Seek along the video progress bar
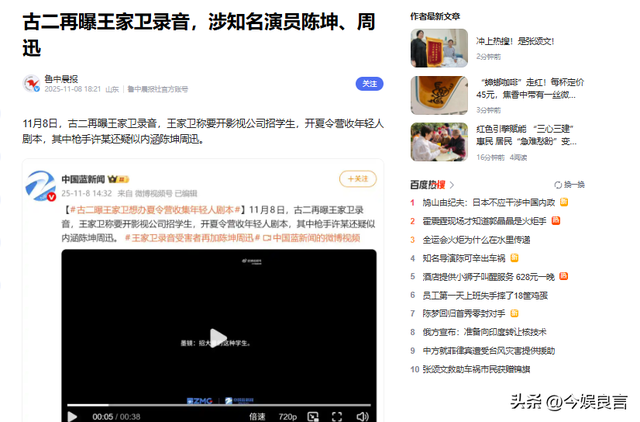Viewport: 640px width, 422px height. pyautogui.click(x=219, y=405)
